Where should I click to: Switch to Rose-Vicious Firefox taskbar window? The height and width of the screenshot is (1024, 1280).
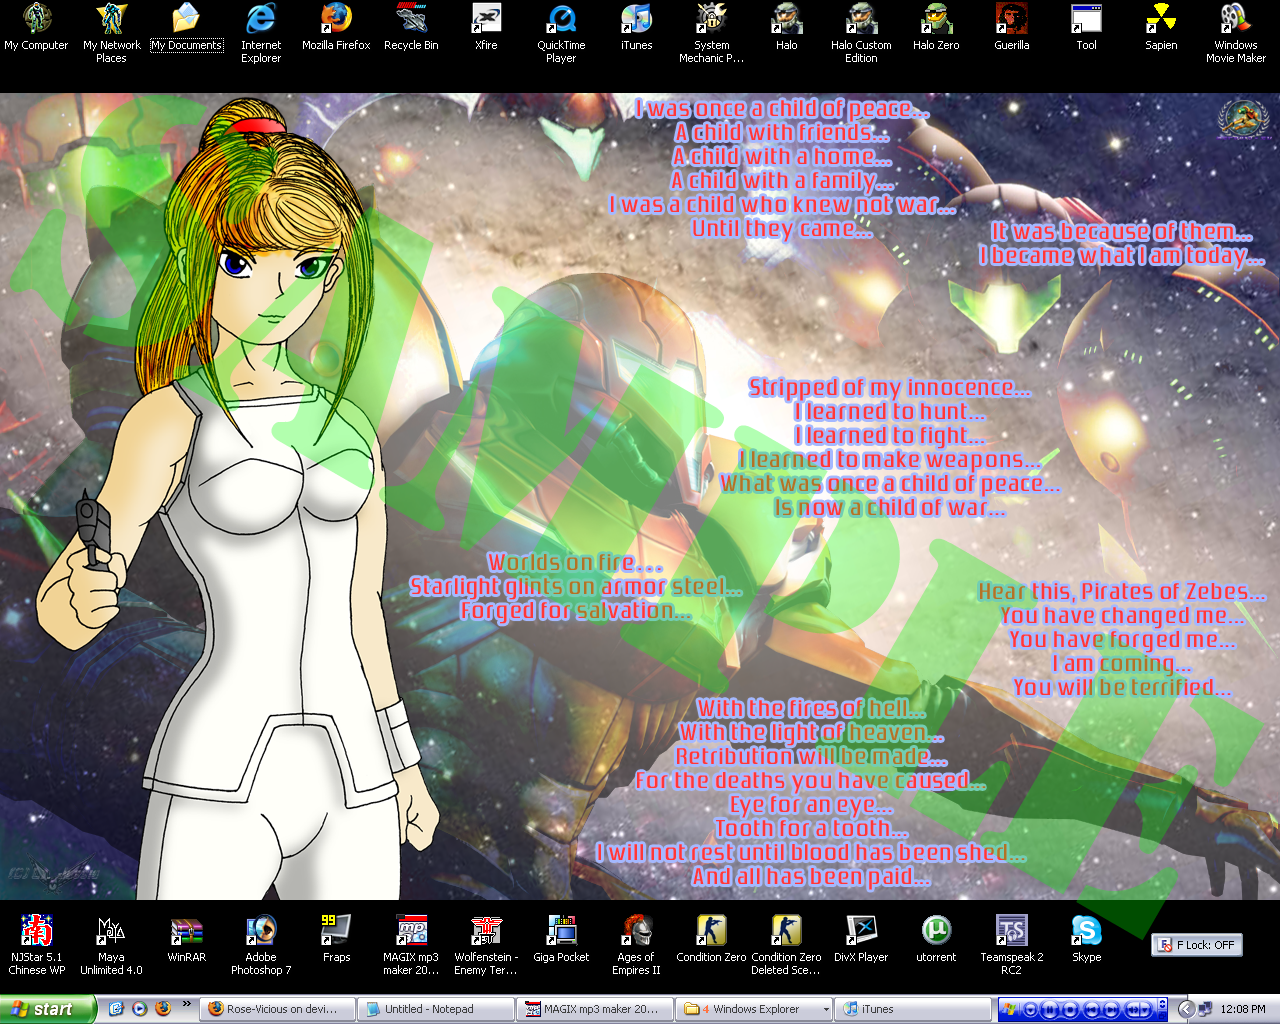[277, 1009]
